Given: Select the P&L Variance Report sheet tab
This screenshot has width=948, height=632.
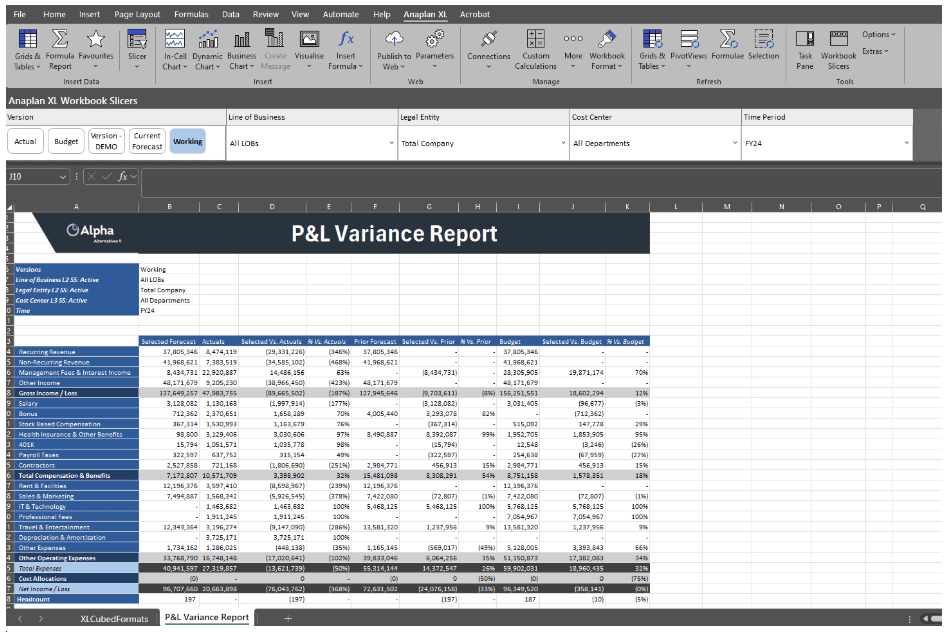Looking at the screenshot, I should pos(207,617).
